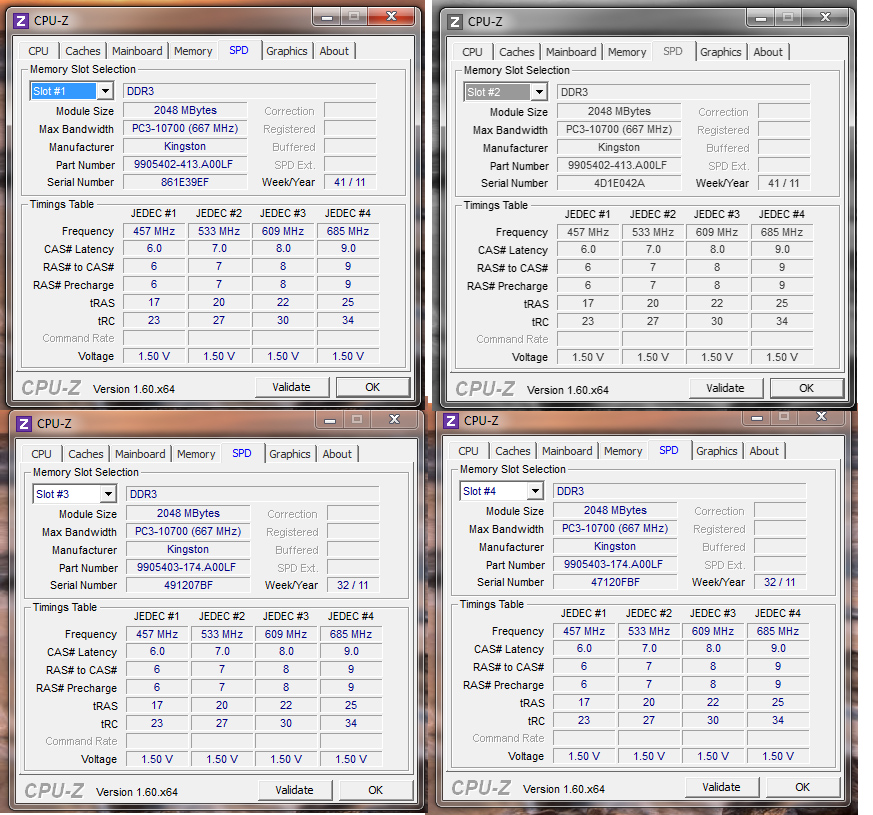Minimize the Slot #2 CPU-Z window

pyautogui.click(x=761, y=18)
